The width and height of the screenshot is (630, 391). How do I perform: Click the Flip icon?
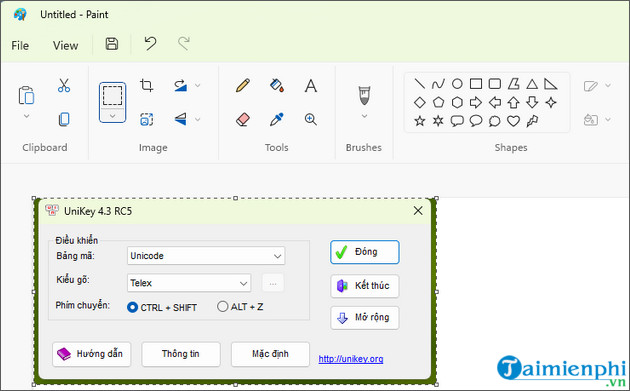(x=180, y=119)
